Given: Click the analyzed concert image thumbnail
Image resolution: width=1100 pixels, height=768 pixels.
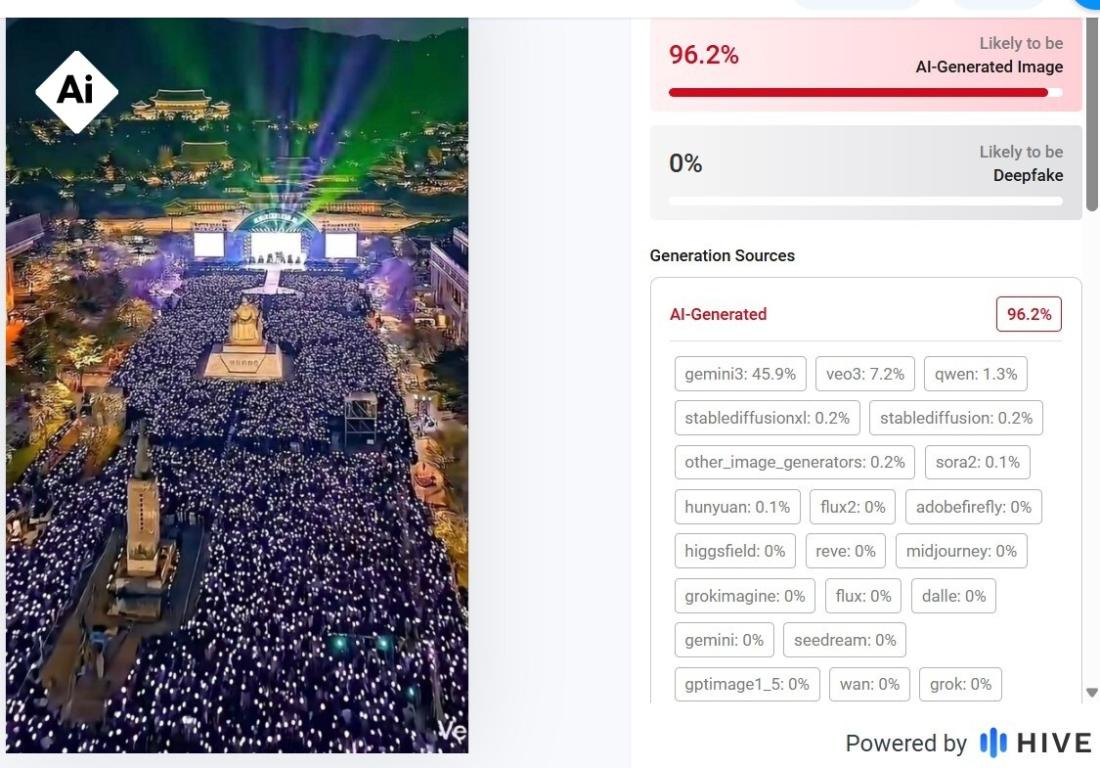Looking at the screenshot, I should click(237, 400).
